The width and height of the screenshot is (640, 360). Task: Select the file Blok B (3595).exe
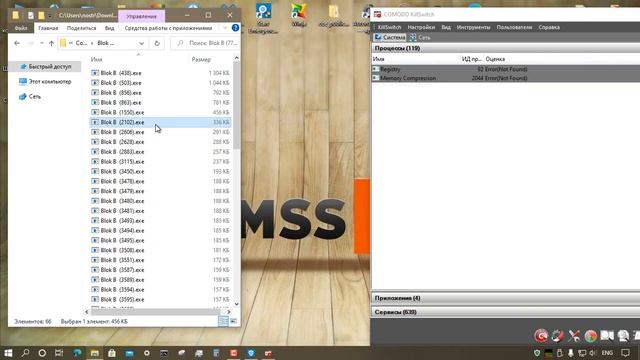(160, 299)
